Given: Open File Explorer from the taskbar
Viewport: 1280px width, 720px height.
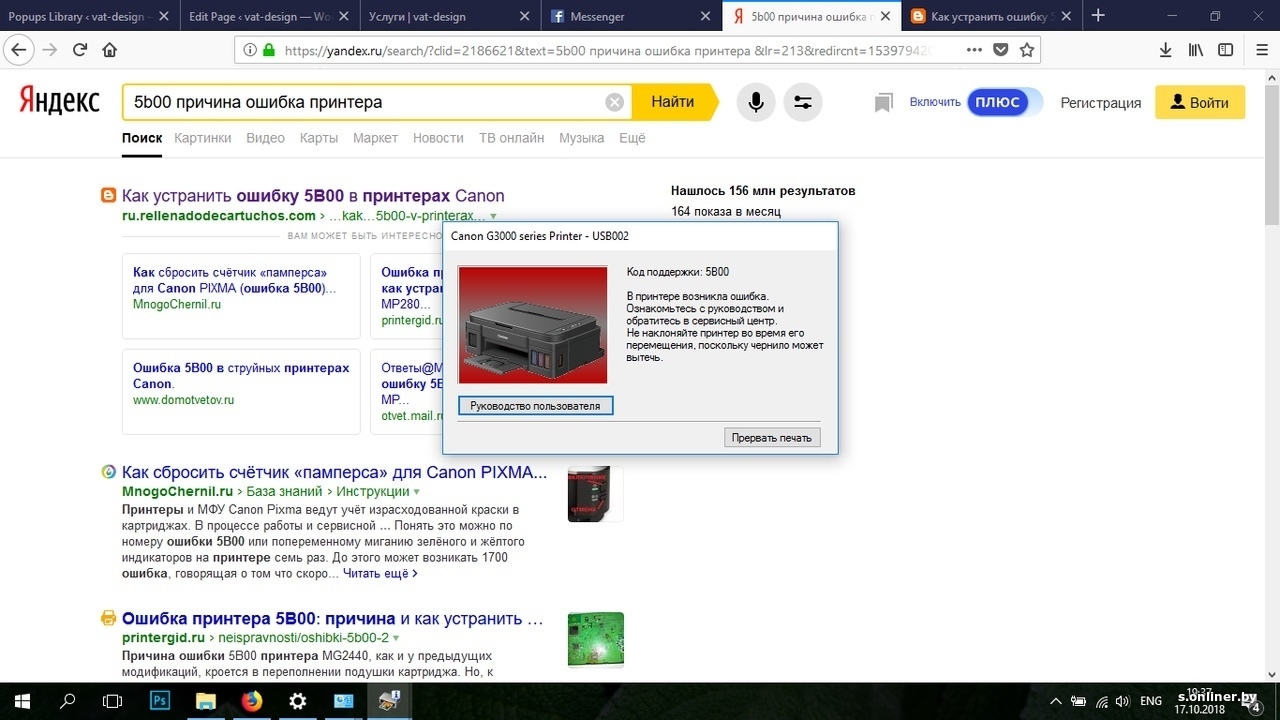Looking at the screenshot, I should tap(206, 701).
